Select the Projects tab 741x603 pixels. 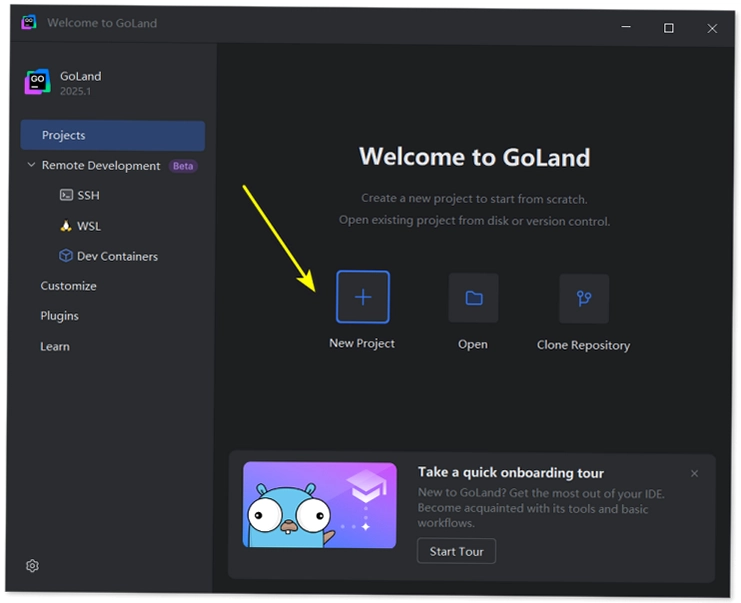(112, 136)
